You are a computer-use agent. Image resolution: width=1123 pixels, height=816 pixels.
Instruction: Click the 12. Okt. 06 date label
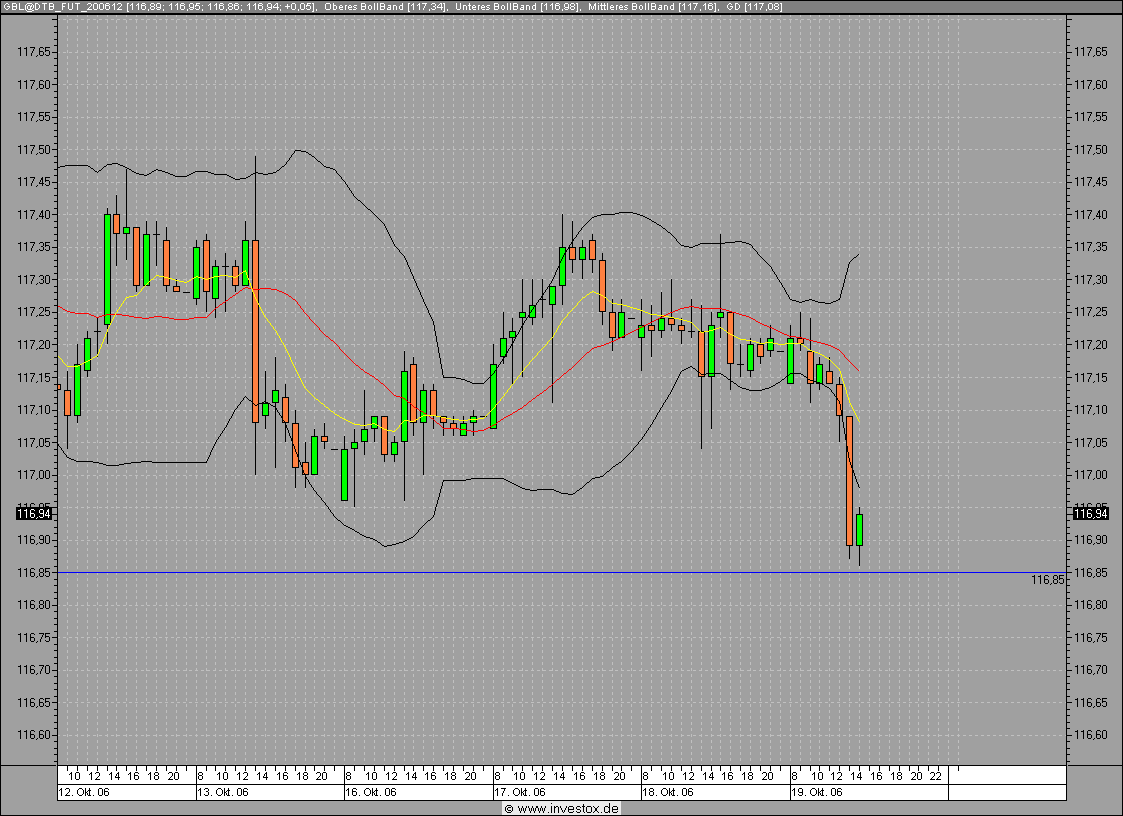coord(84,792)
